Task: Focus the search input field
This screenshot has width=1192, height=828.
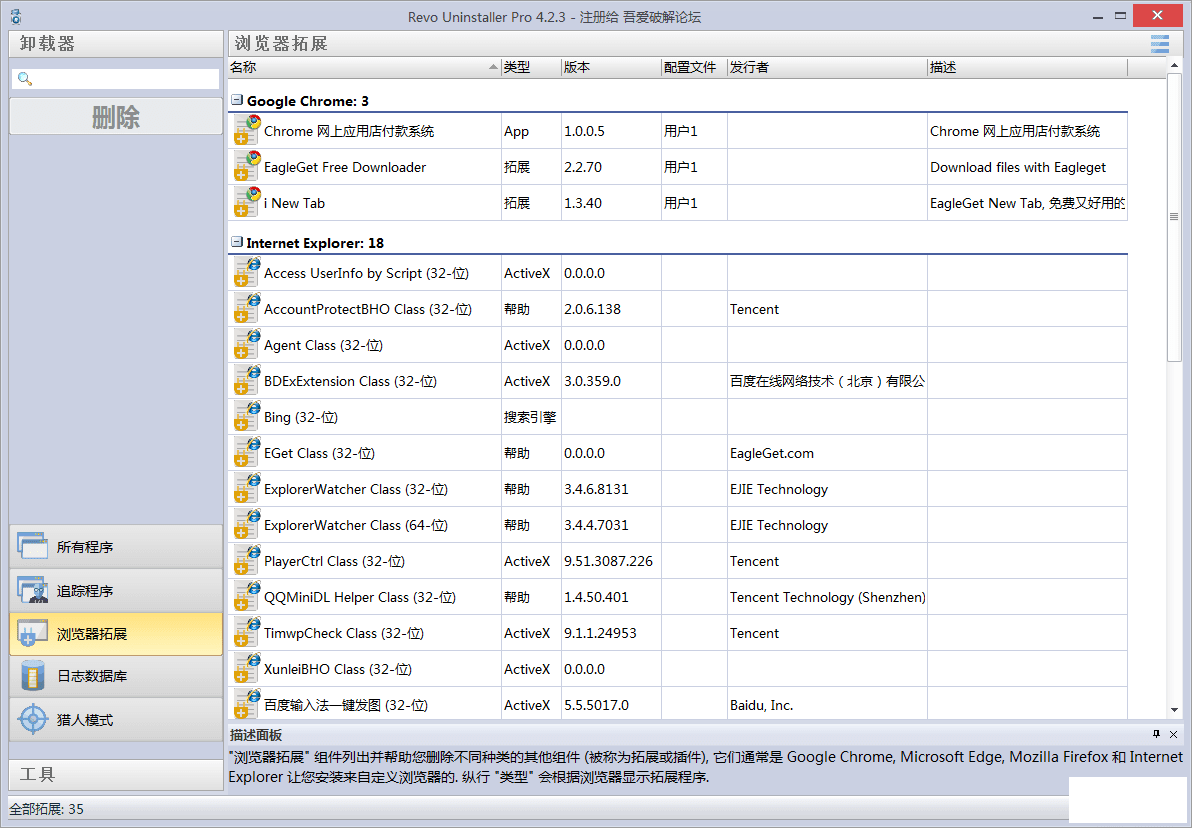Action: click(x=116, y=79)
